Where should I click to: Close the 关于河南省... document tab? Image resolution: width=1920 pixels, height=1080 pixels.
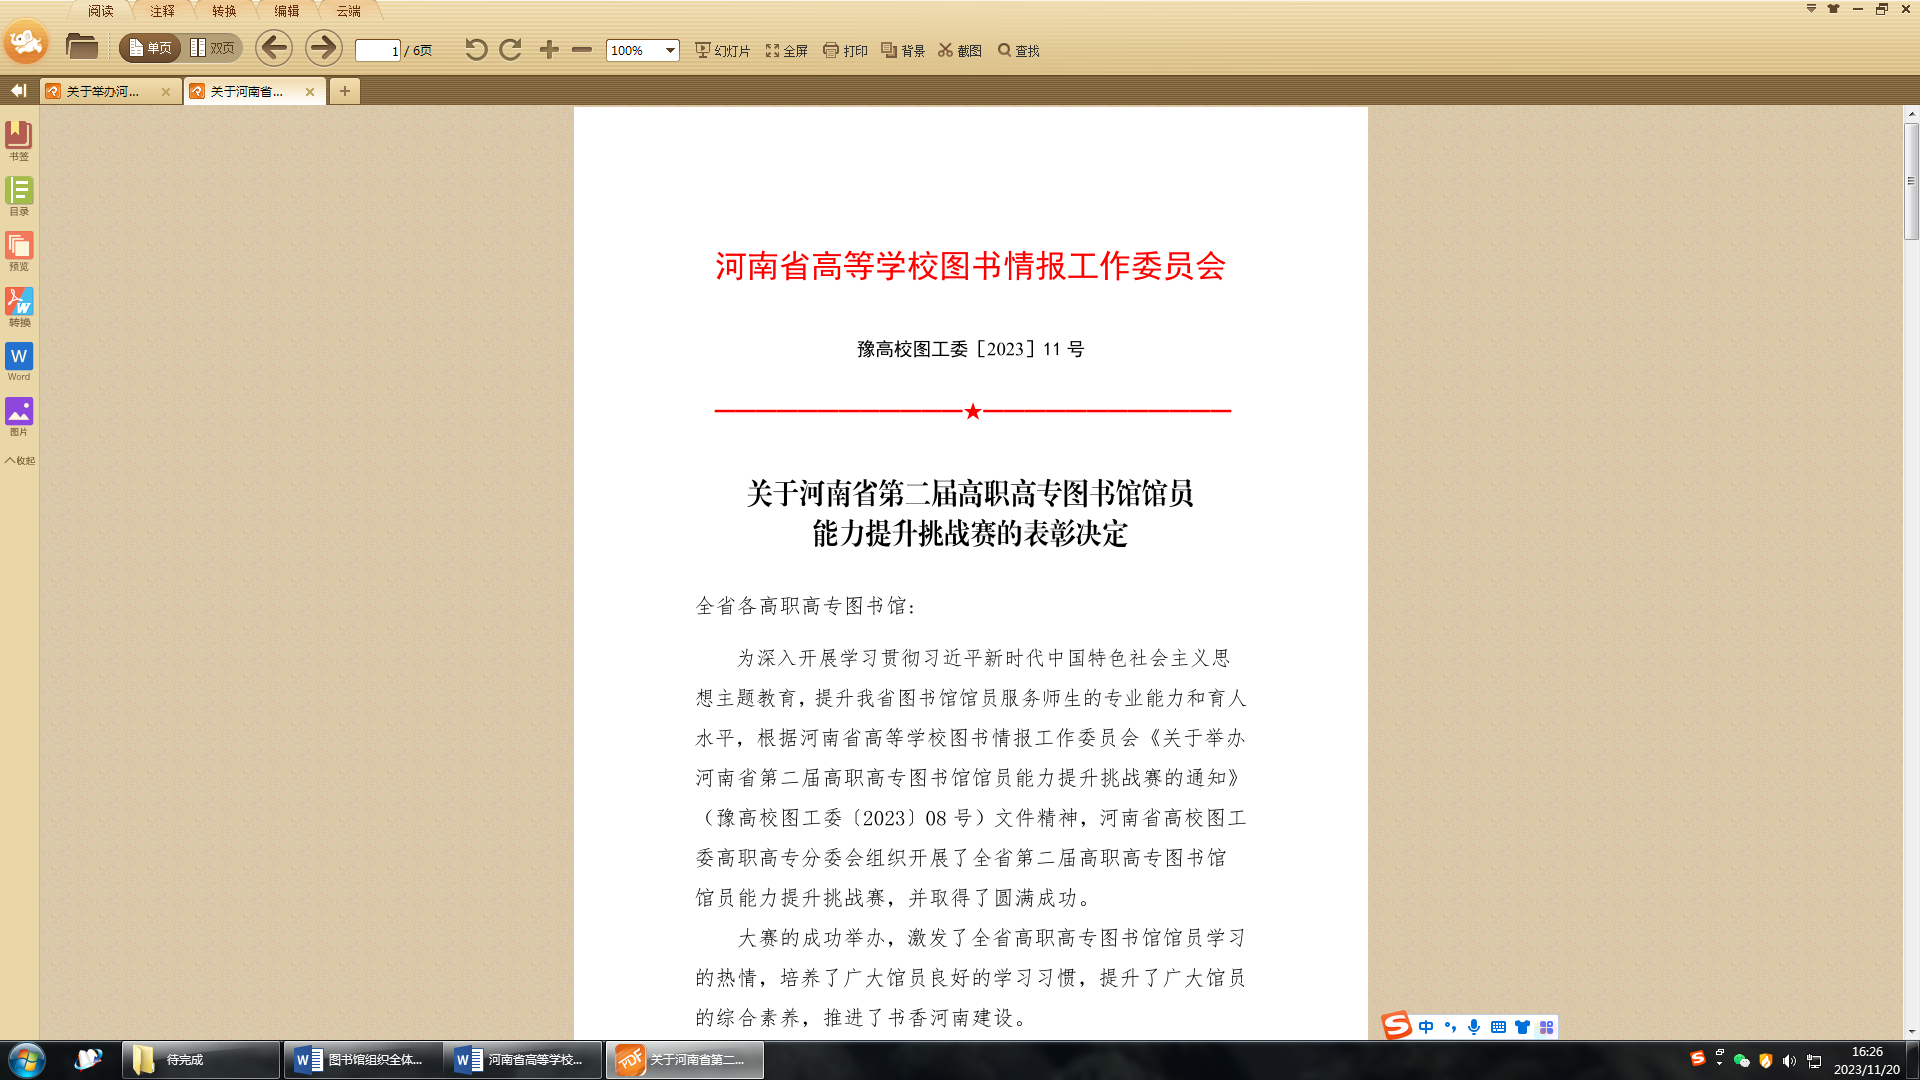coord(310,91)
